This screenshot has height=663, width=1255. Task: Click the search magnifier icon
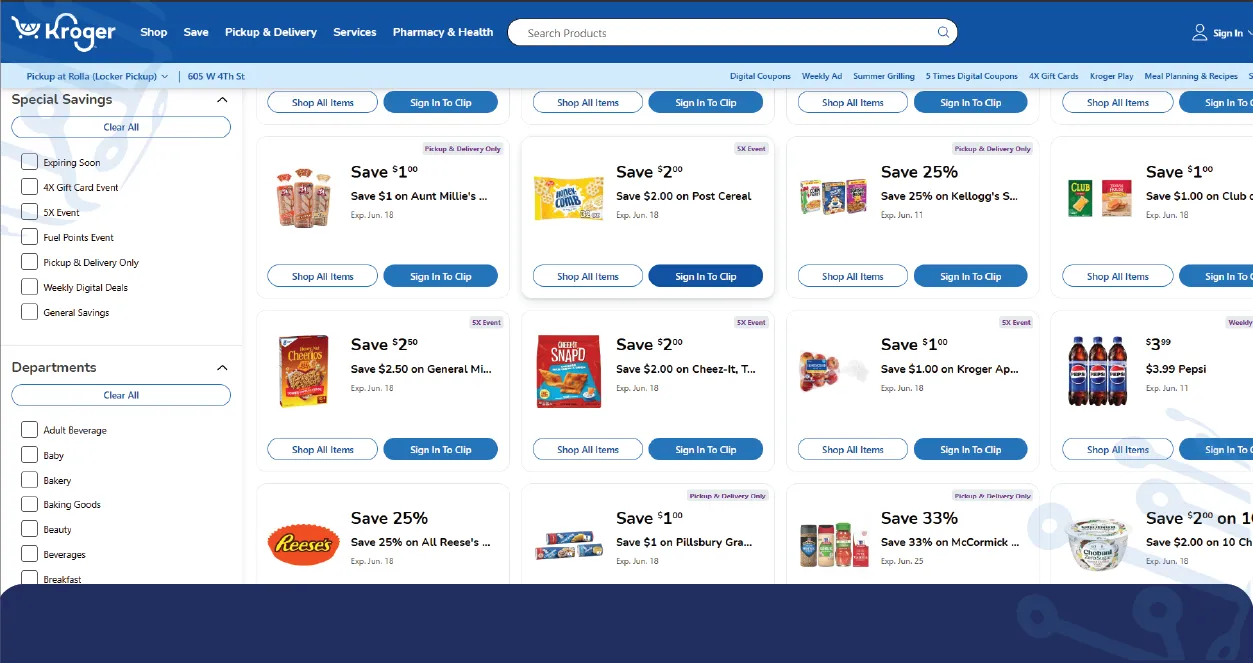[x=942, y=32]
